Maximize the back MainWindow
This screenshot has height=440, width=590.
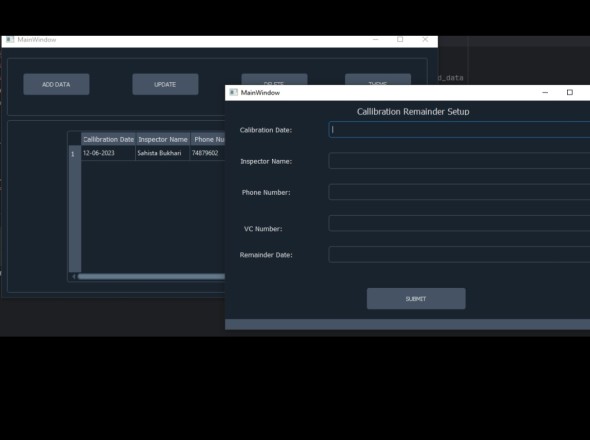click(400, 40)
